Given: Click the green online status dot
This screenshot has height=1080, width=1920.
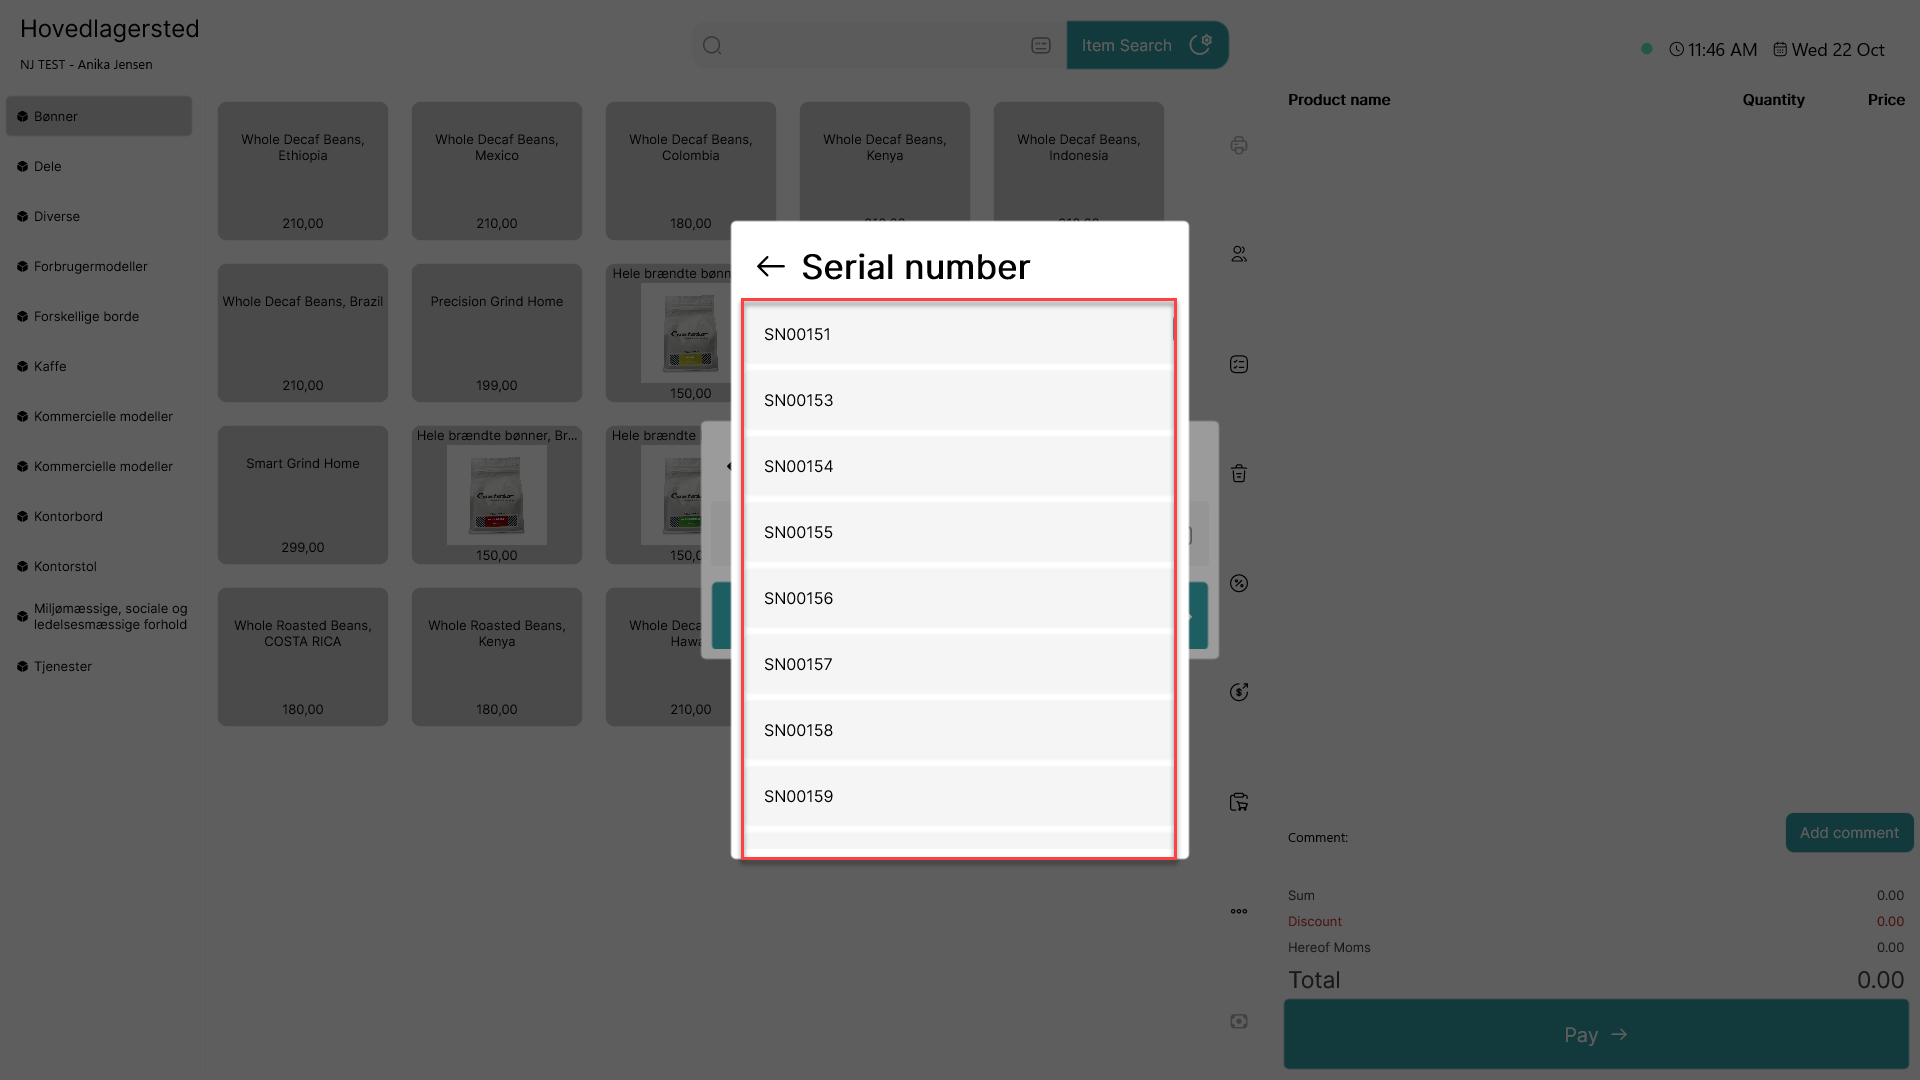Looking at the screenshot, I should pyautogui.click(x=1646, y=49).
